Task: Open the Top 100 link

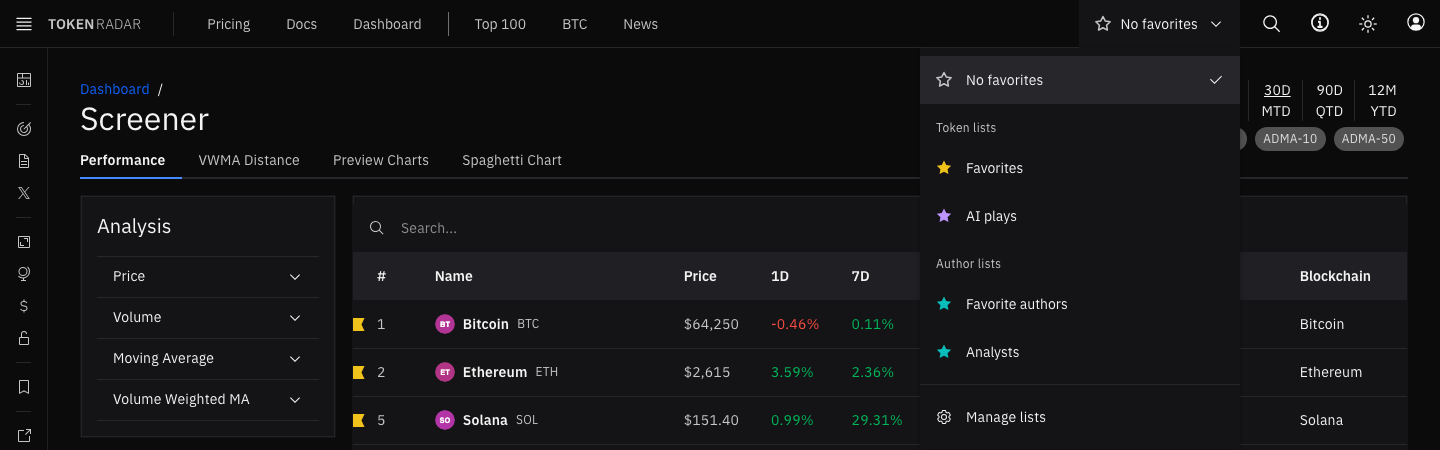Action: point(500,24)
